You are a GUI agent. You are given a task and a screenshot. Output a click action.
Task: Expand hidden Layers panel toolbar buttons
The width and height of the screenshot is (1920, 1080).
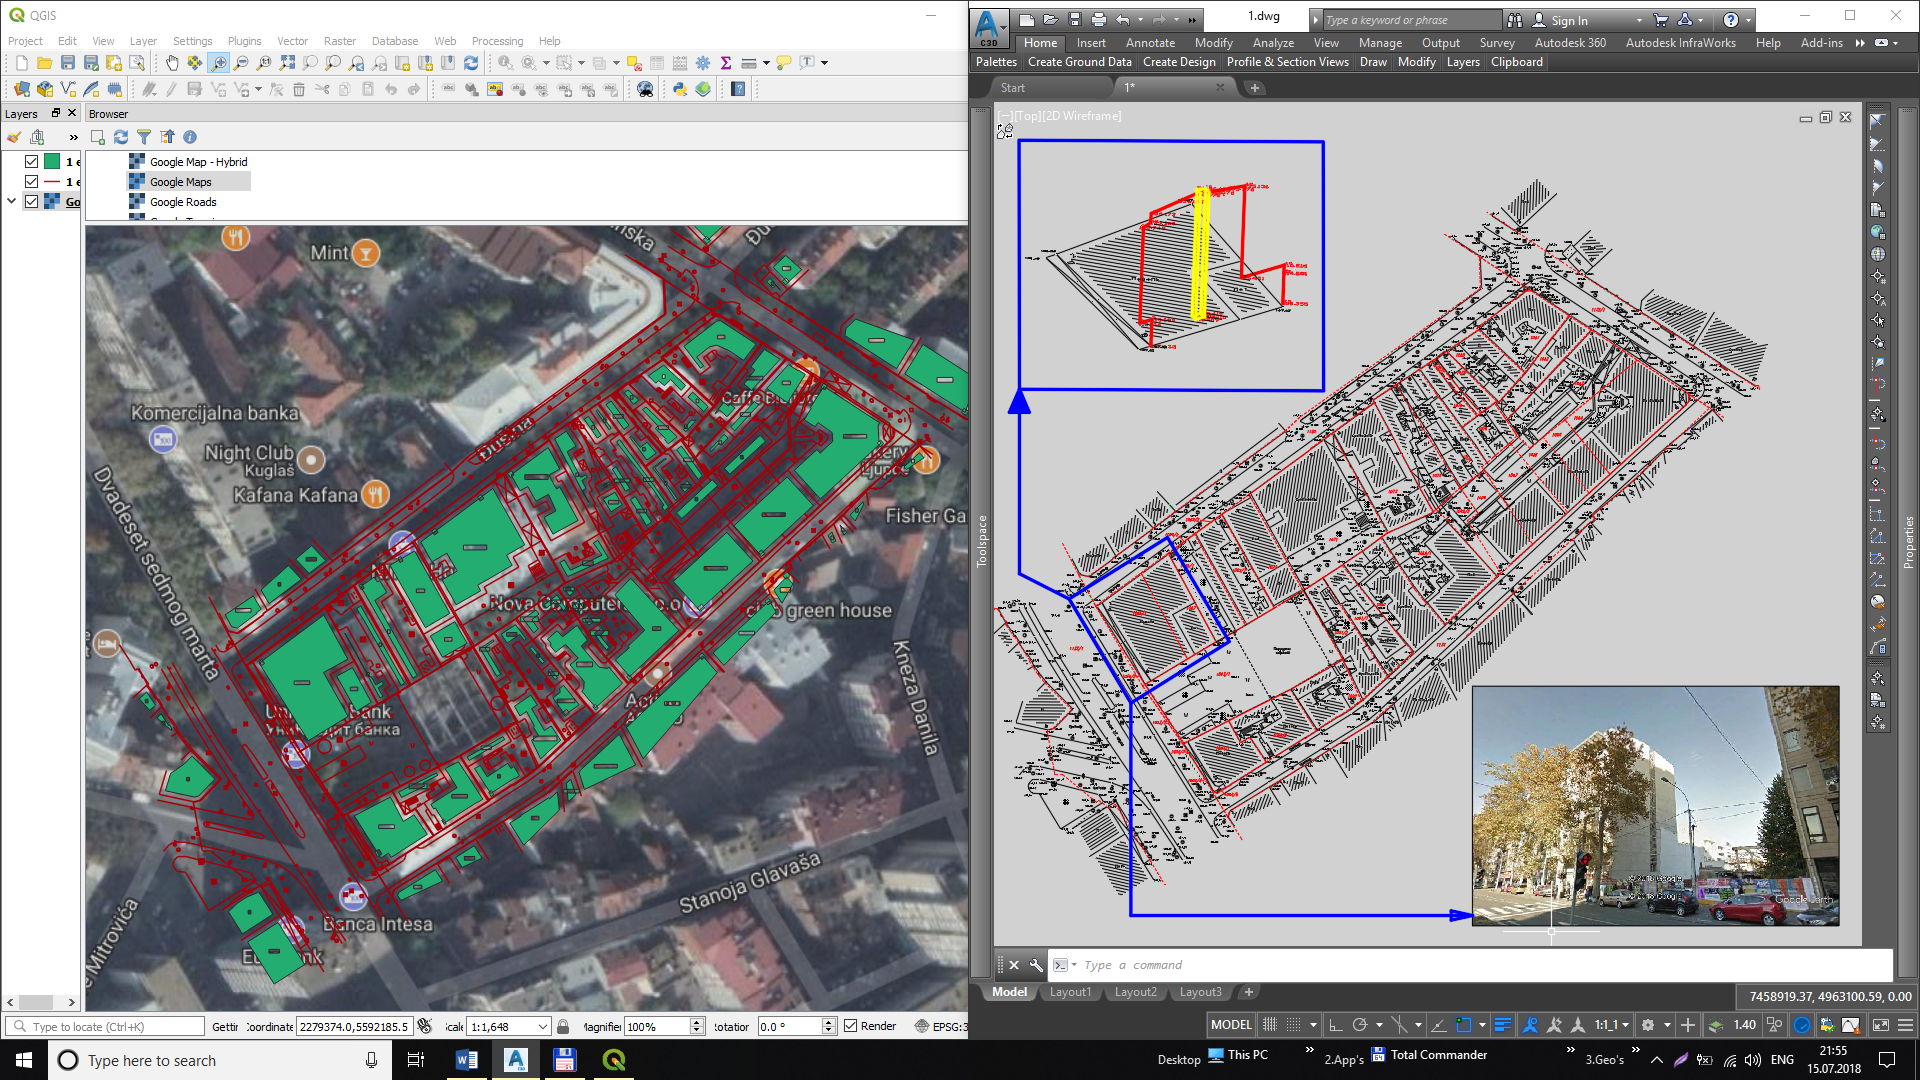click(x=73, y=137)
